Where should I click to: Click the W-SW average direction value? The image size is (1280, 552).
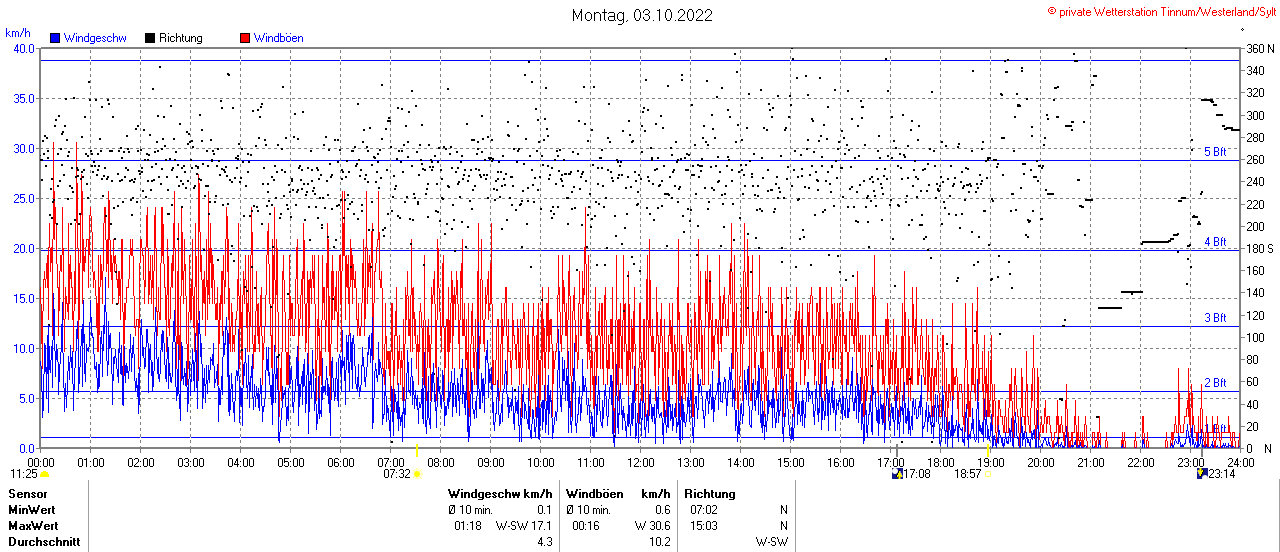(771, 543)
